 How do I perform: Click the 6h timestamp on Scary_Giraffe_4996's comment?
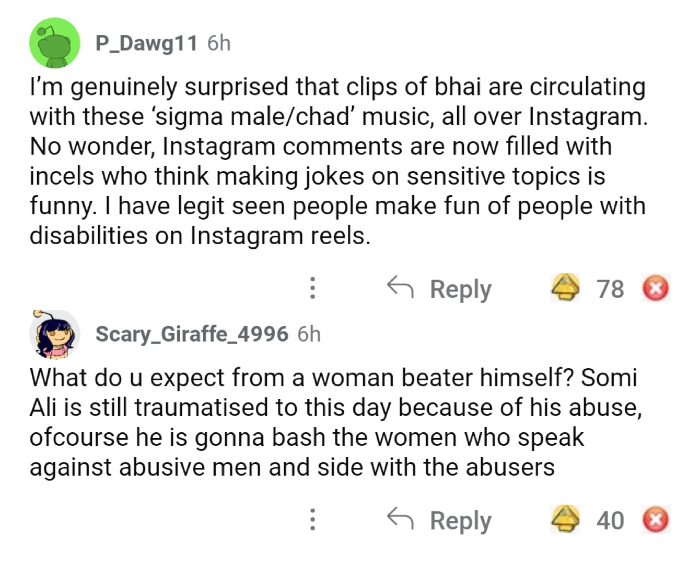pyautogui.click(x=309, y=333)
